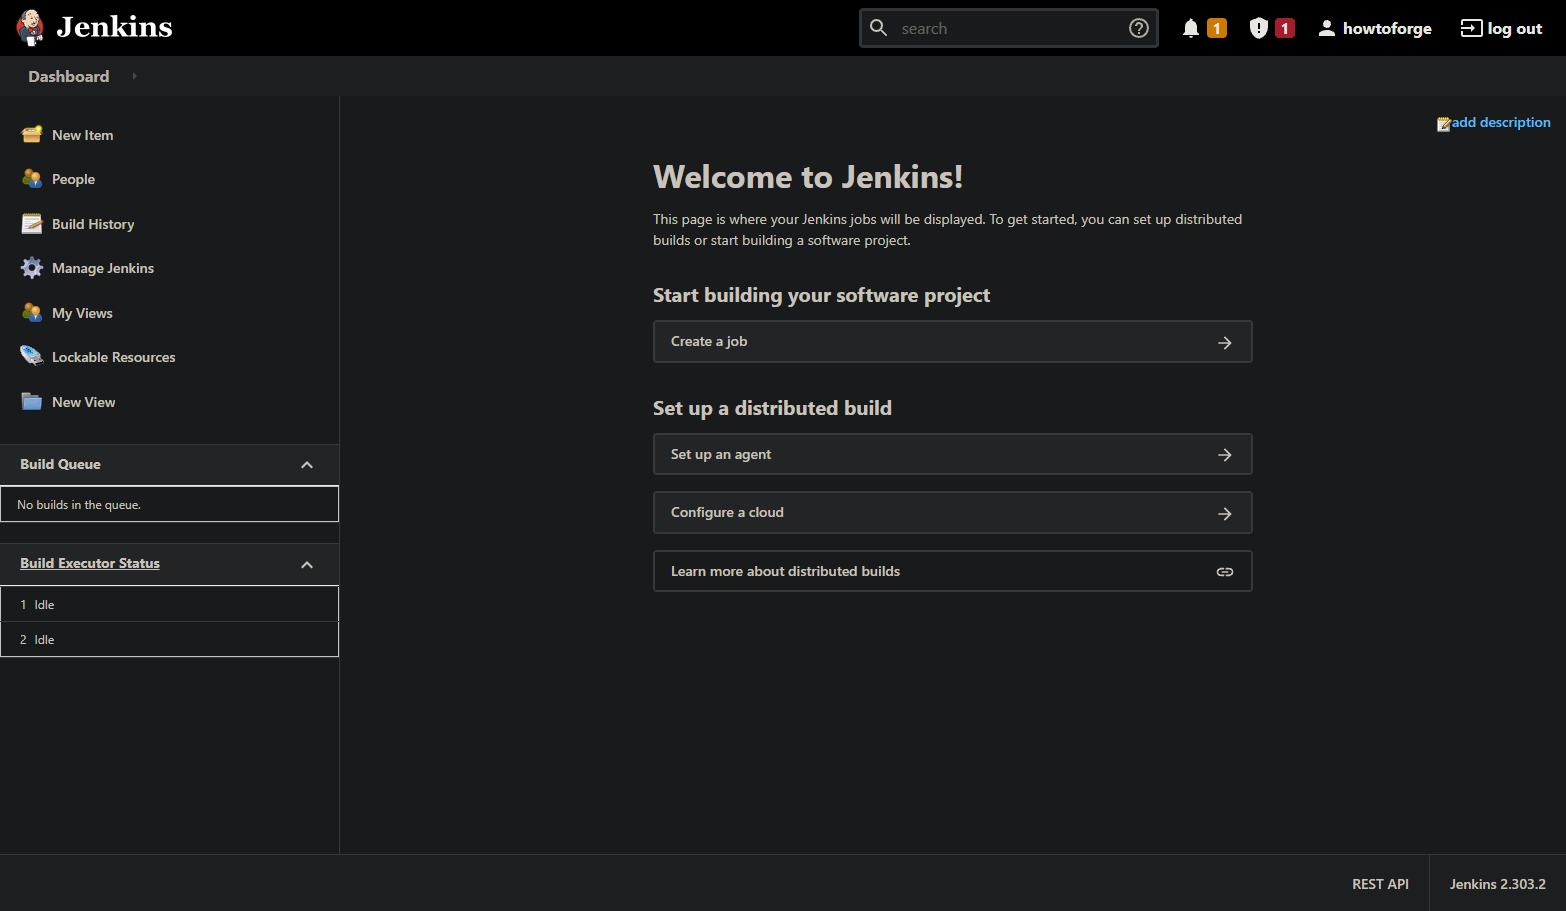Click the add description link
This screenshot has width=1566, height=911.
point(1500,122)
